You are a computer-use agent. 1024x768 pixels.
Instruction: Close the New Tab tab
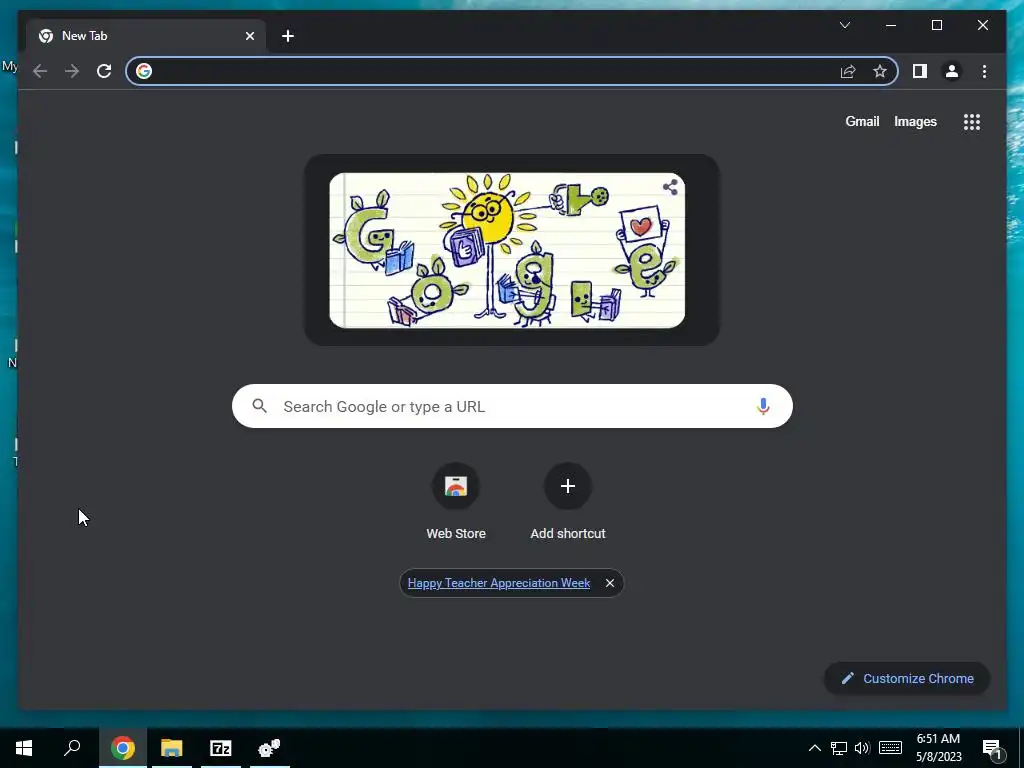click(249, 36)
